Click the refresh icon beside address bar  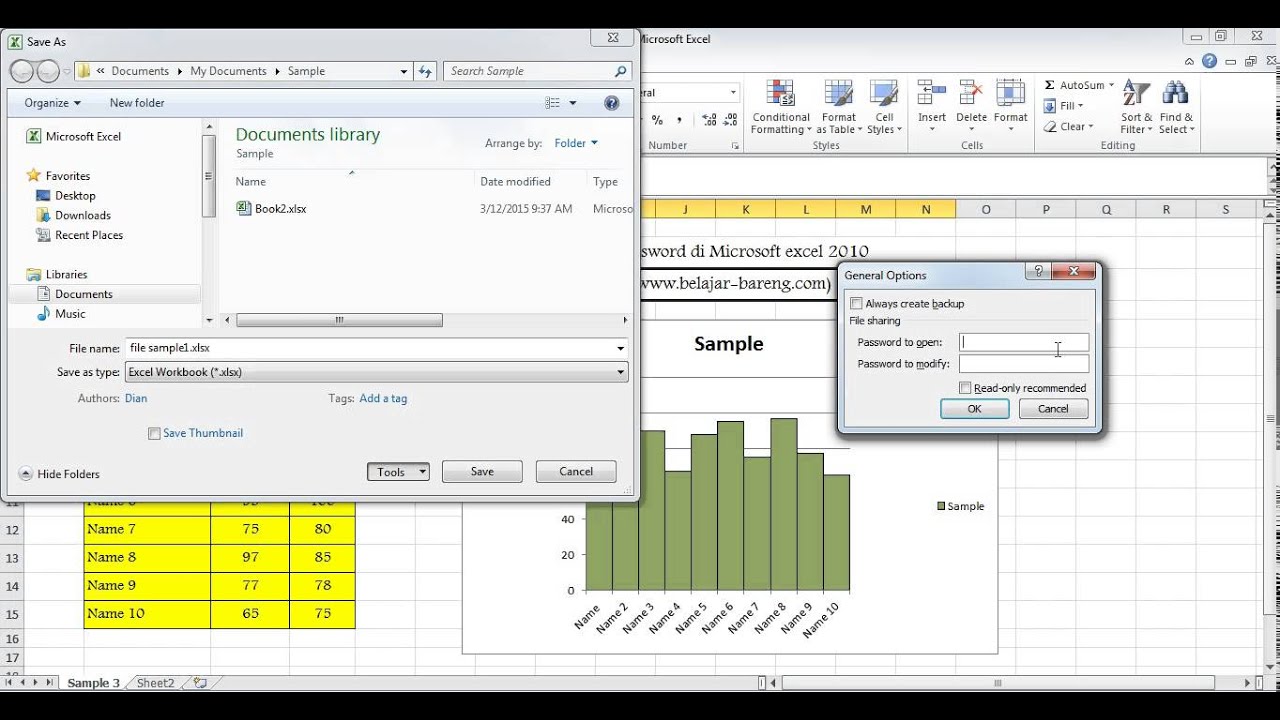tap(426, 71)
